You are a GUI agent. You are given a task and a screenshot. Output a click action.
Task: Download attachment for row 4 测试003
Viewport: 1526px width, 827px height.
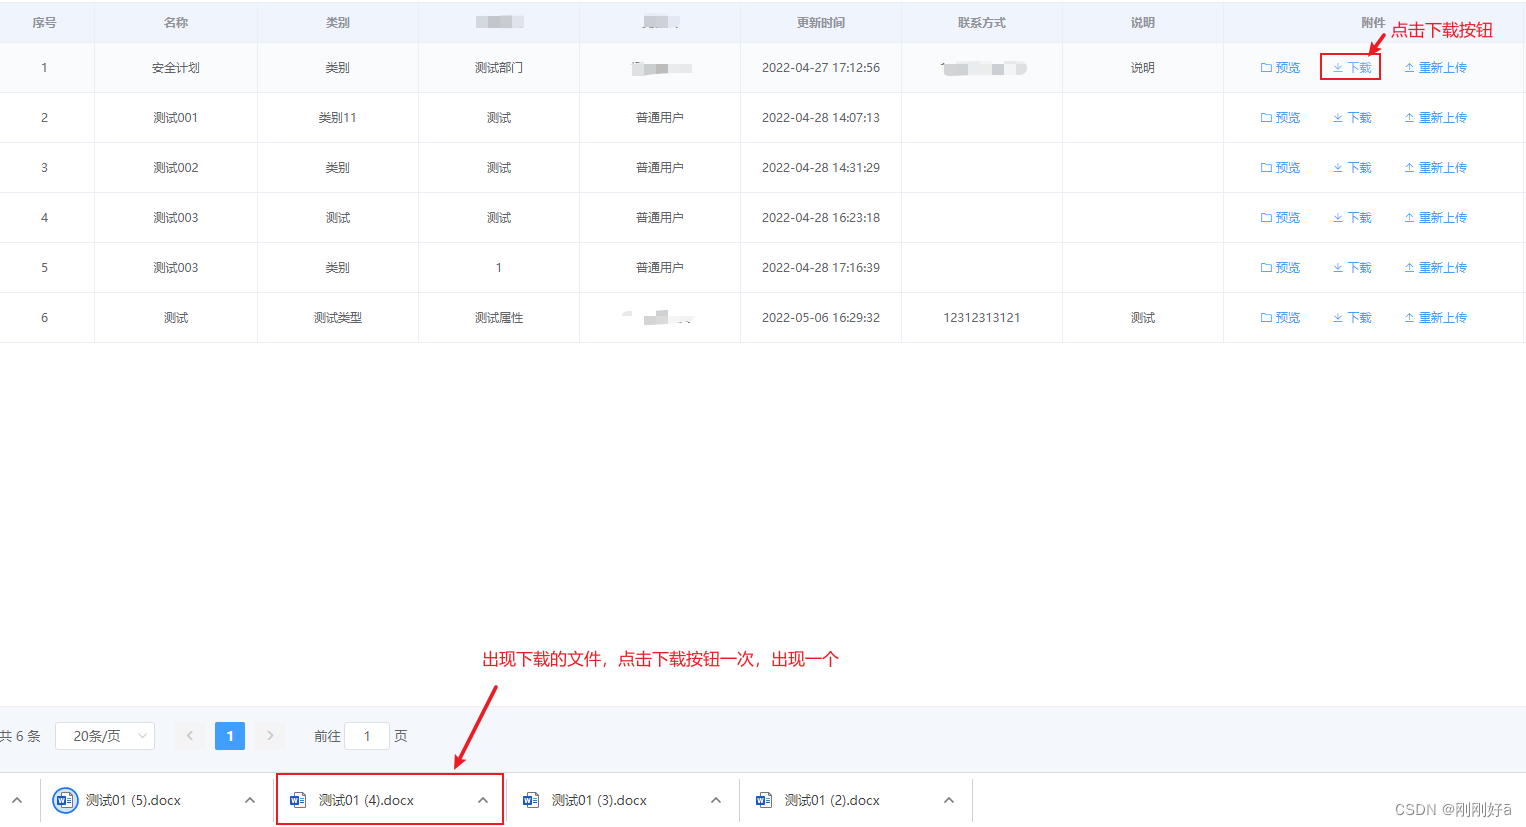coord(1352,218)
